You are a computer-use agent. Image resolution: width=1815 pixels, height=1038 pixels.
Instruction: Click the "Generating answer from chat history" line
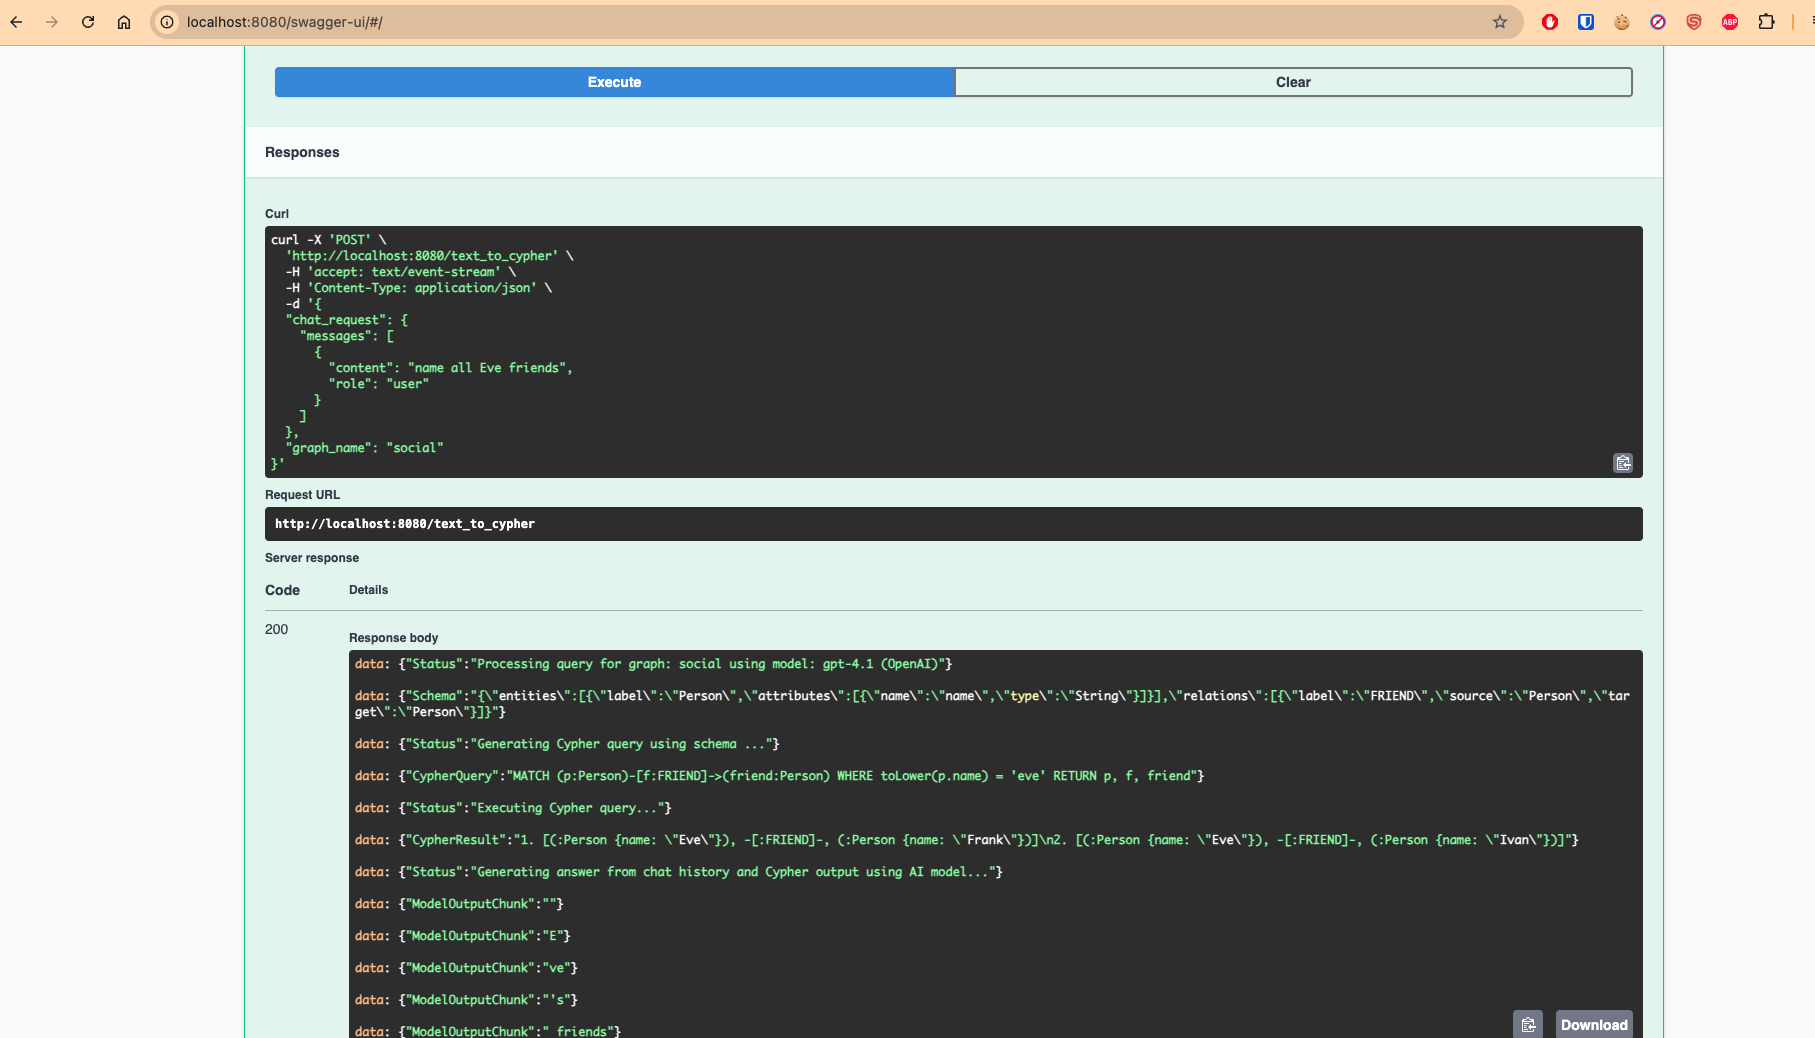(x=679, y=872)
